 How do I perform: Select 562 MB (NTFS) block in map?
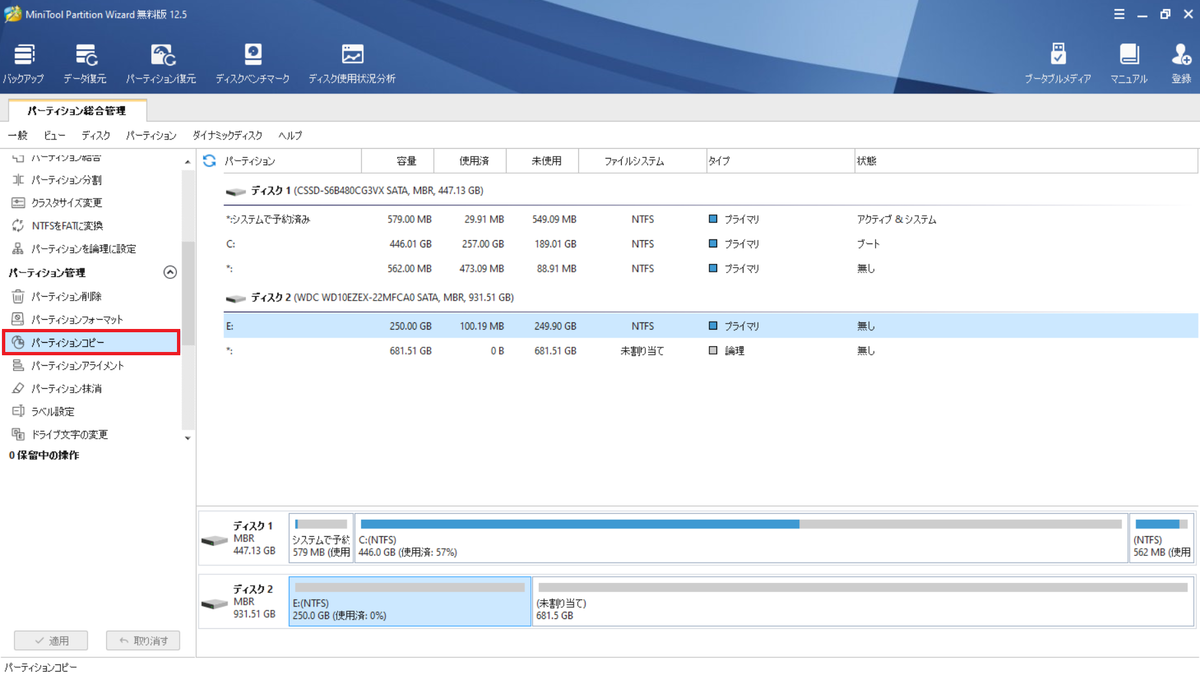pyautogui.click(x=1161, y=538)
